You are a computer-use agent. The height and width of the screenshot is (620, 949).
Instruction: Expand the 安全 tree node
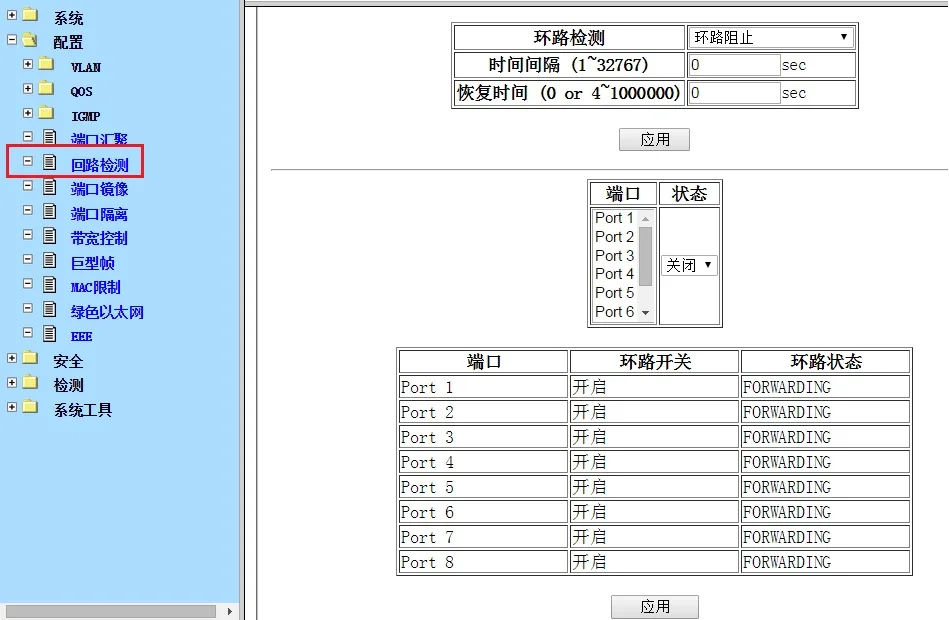pos(11,358)
